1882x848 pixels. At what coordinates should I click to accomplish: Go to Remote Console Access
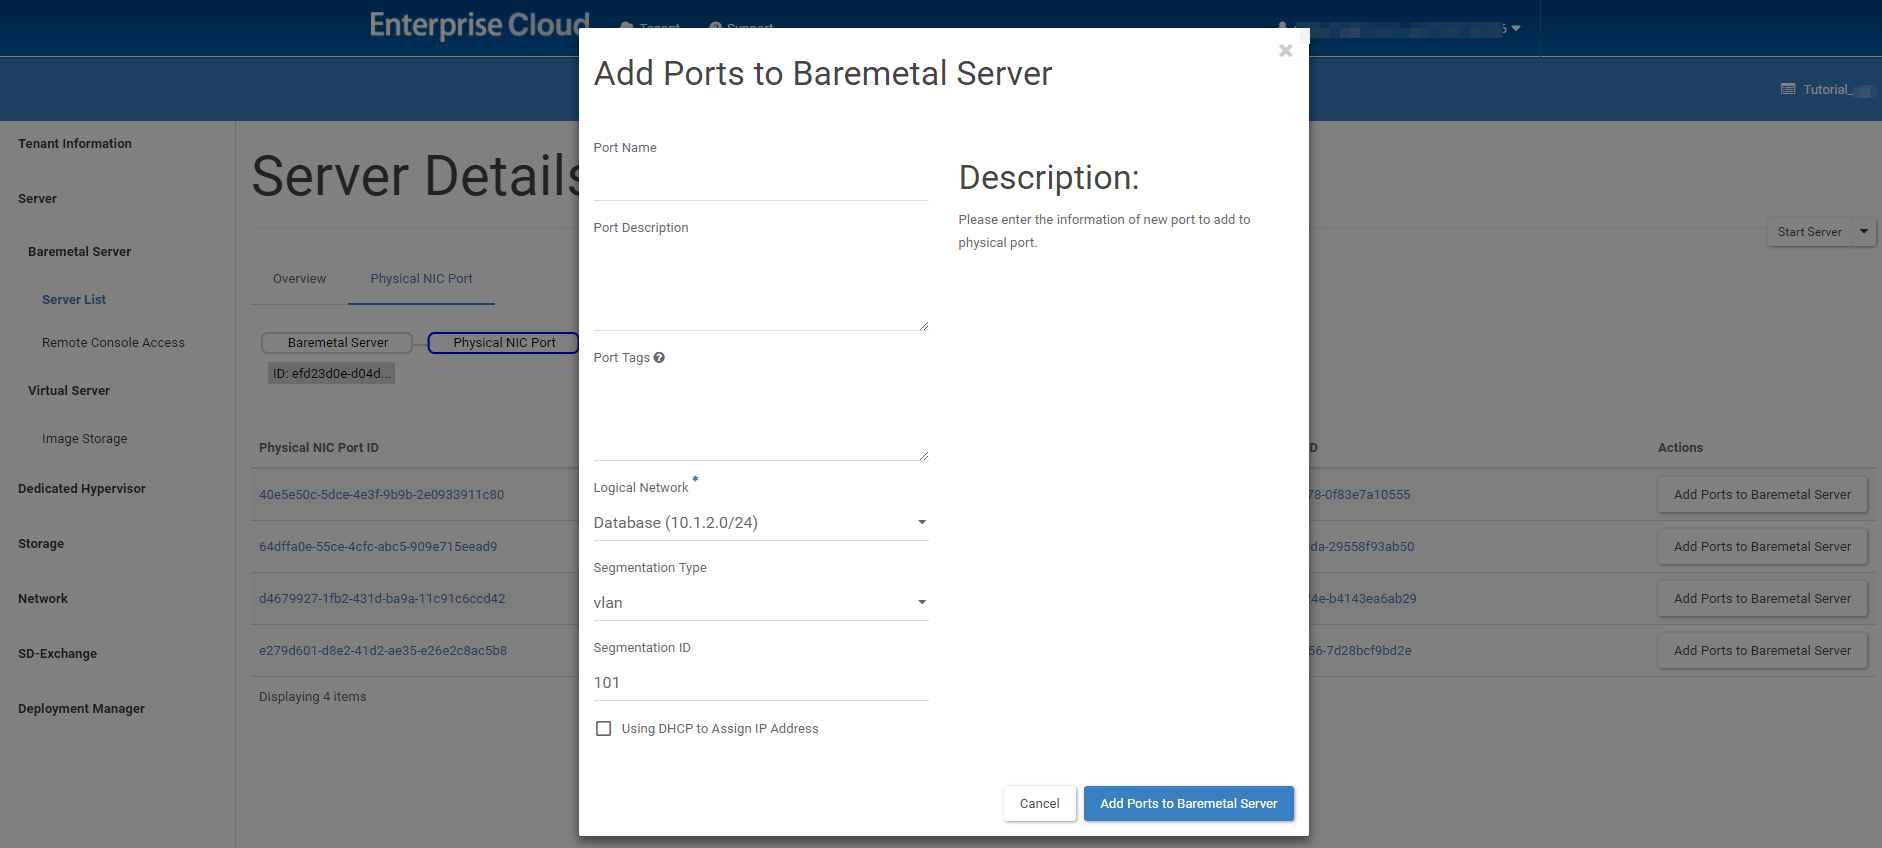point(113,343)
